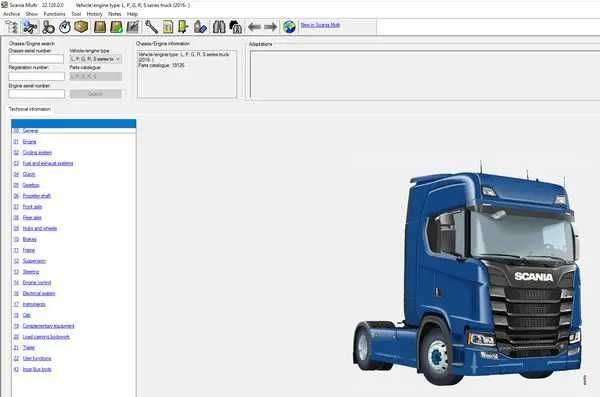The height and width of the screenshot is (397, 600).
Task: Click the globe icon in the toolbar
Action: coord(289,27)
